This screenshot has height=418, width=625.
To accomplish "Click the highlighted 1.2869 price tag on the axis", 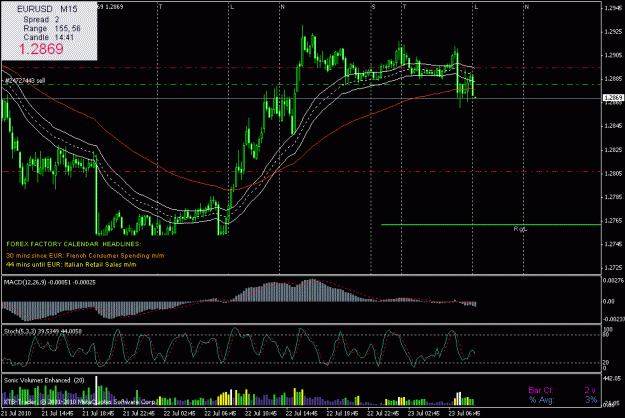I will coord(613,98).
